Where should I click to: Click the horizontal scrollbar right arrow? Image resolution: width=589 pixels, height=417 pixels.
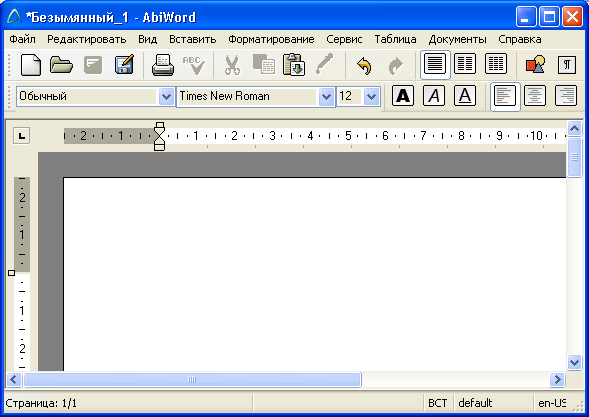point(557,379)
